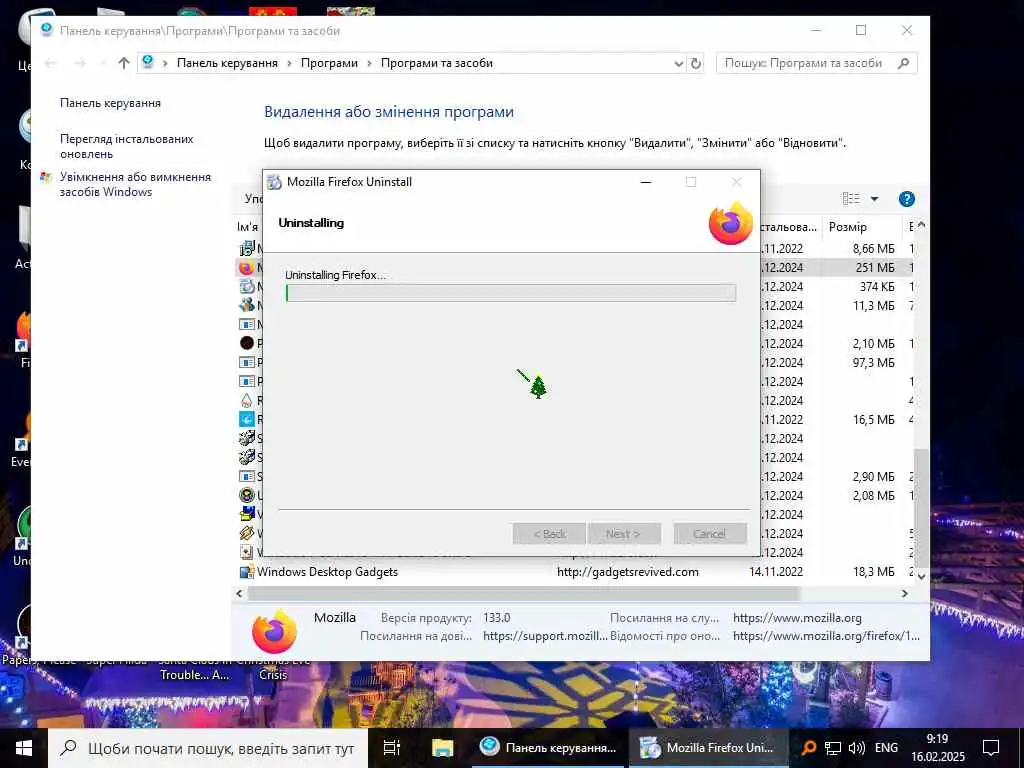Open the Панель керування sidebar link

[x=110, y=103]
